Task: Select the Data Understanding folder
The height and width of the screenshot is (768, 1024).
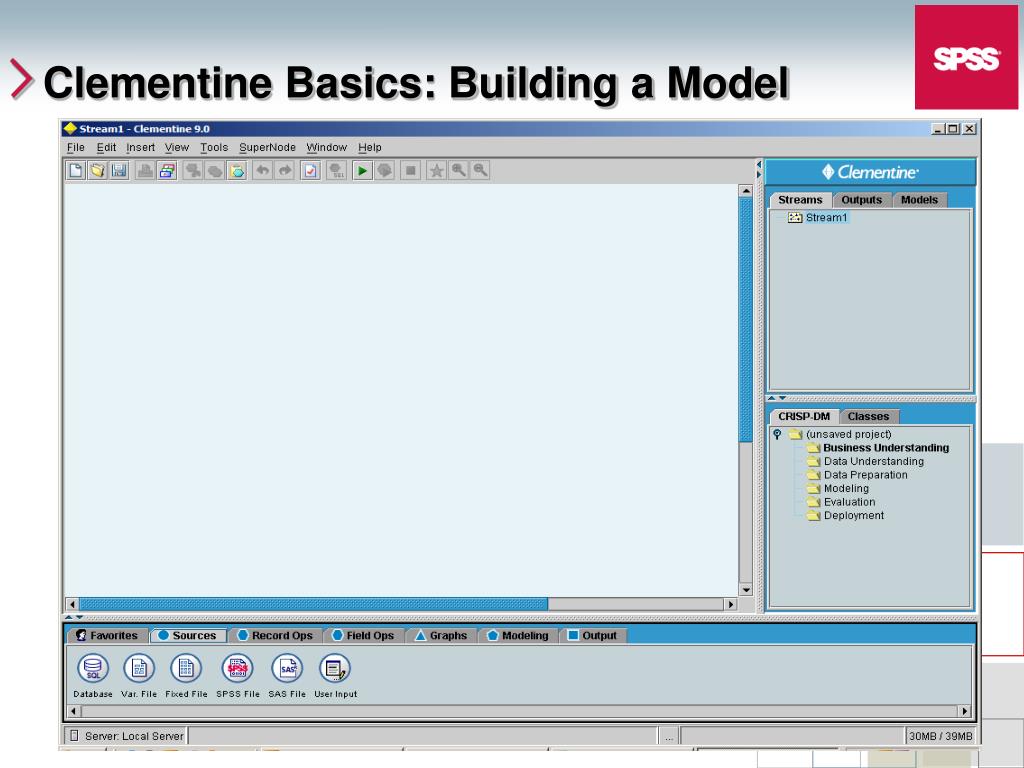Action: pos(865,462)
